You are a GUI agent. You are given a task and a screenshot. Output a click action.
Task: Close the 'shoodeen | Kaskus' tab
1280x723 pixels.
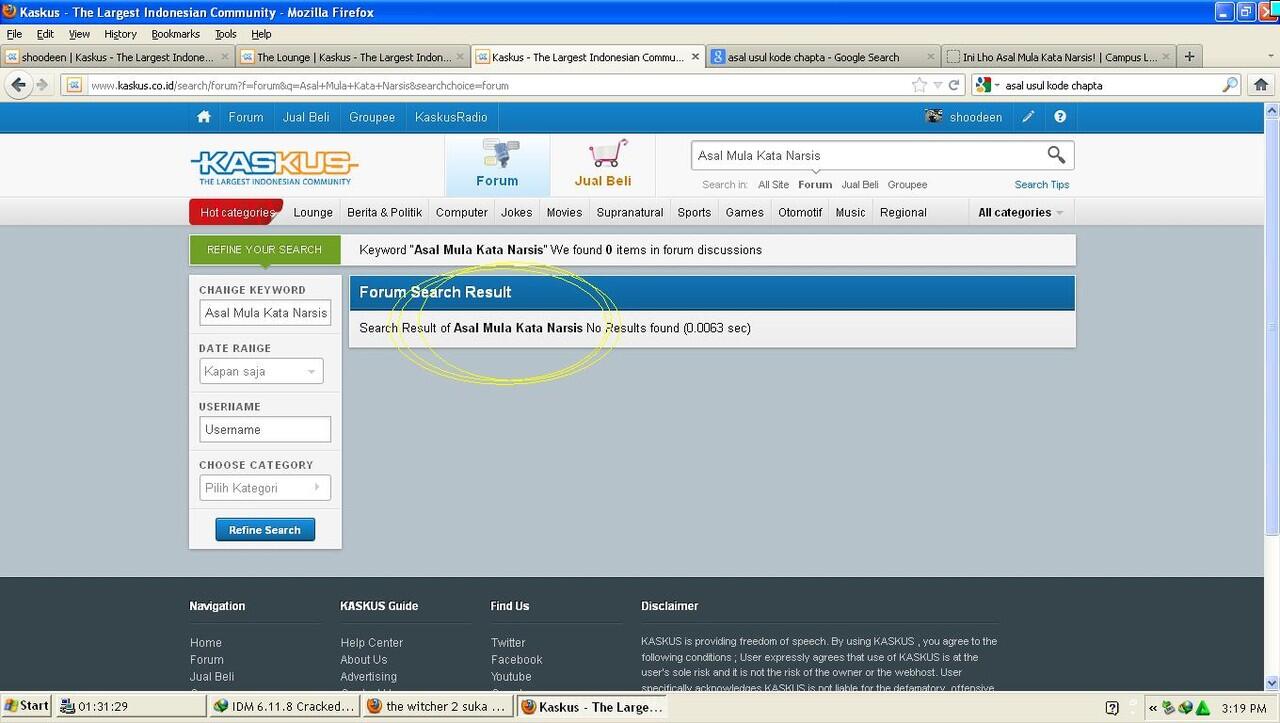(225, 57)
